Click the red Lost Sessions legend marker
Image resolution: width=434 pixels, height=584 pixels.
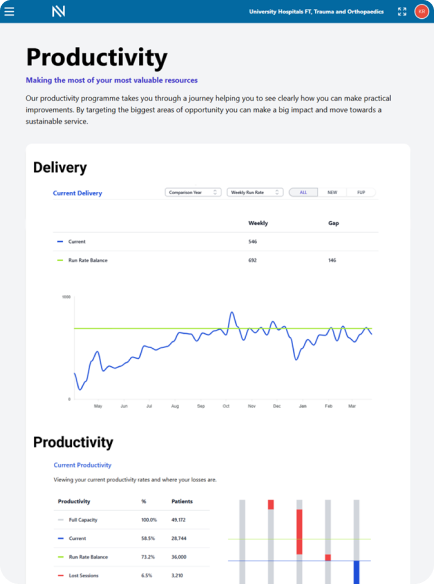61,575
